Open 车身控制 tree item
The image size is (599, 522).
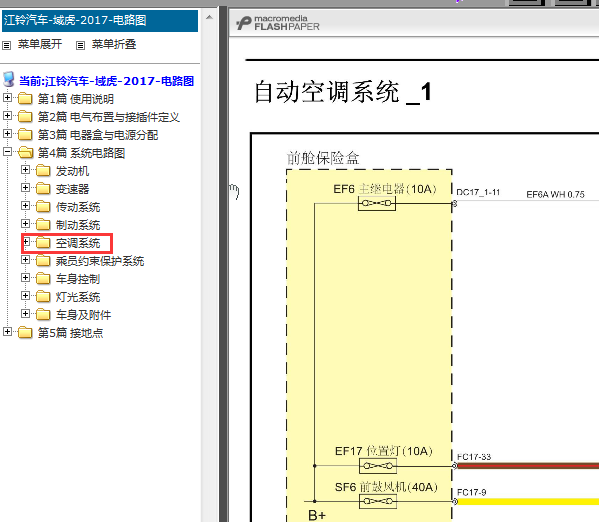coord(78,279)
